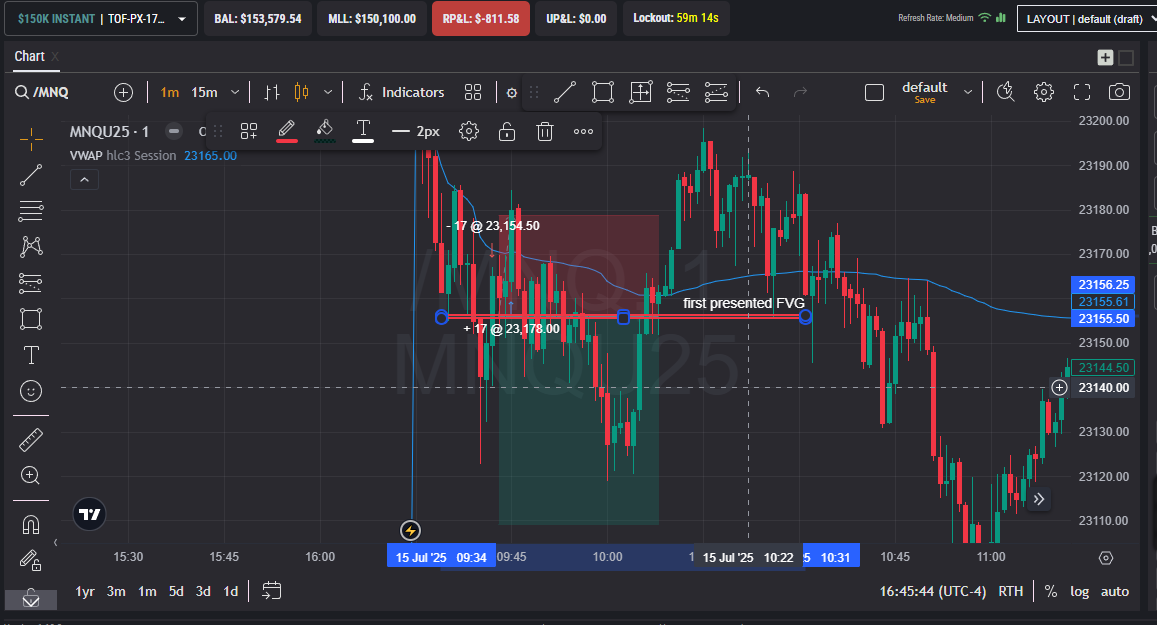The image size is (1157, 625).
Task: Open the LAYOUT default (draft) dropdown
Action: click(x=1087, y=19)
